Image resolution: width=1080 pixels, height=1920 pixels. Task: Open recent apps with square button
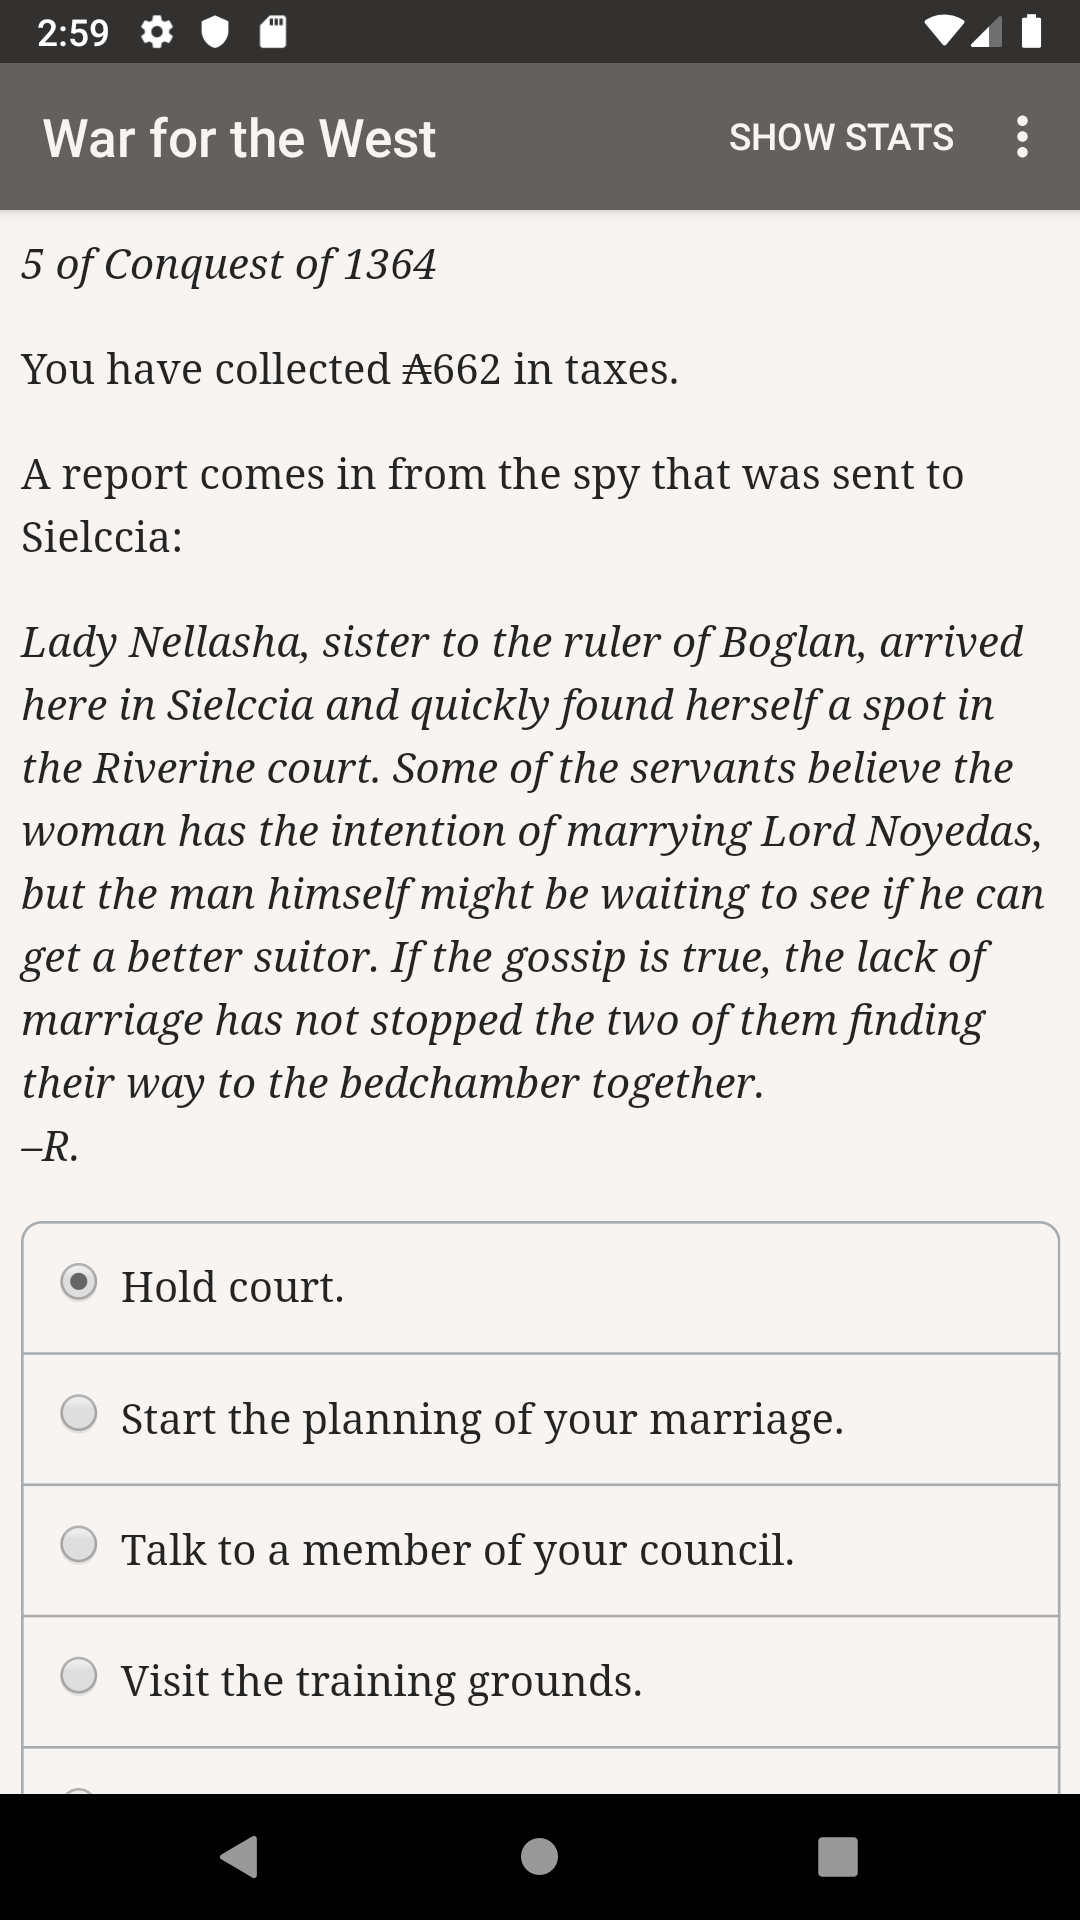(837, 1856)
